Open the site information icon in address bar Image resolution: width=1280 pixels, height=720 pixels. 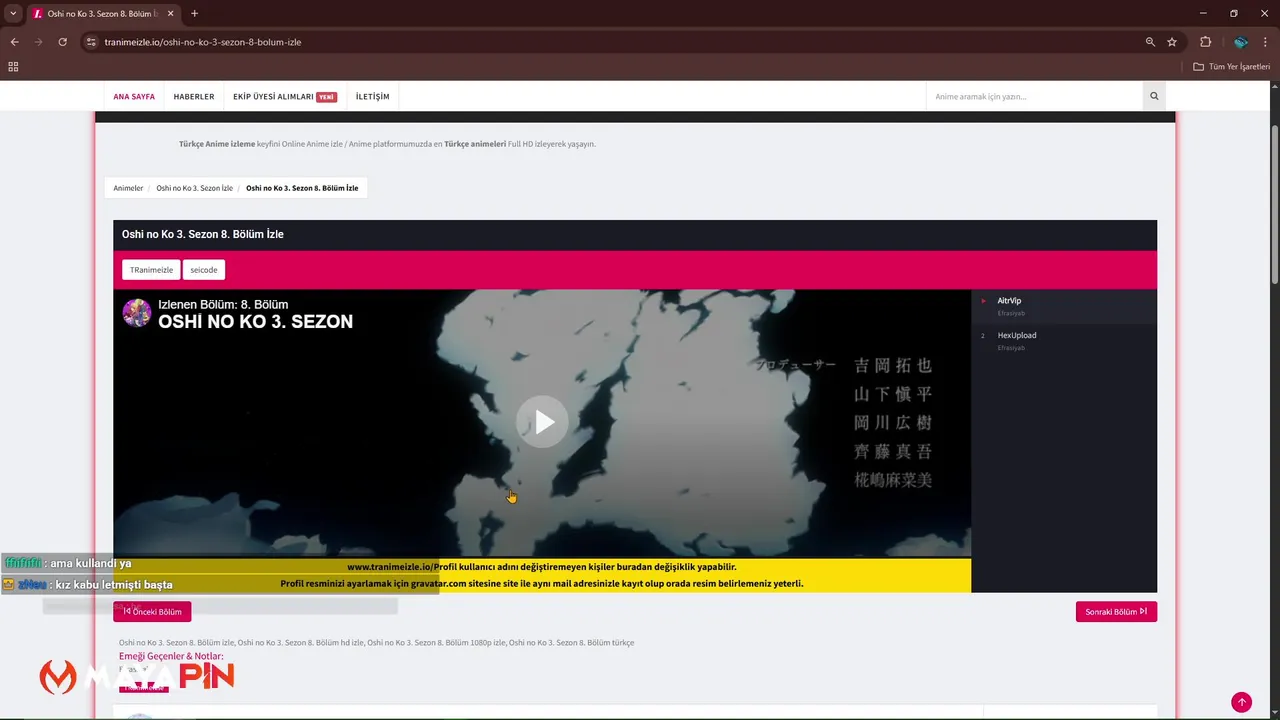point(90,42)
